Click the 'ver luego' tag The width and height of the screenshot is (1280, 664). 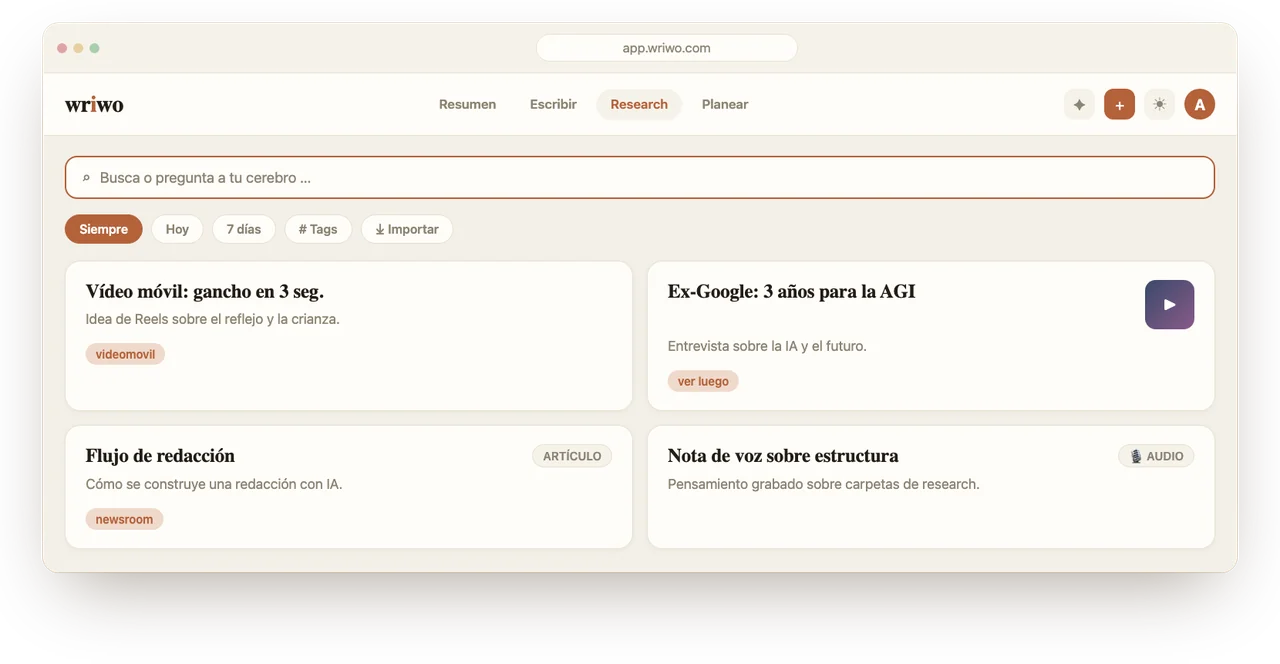703,381
